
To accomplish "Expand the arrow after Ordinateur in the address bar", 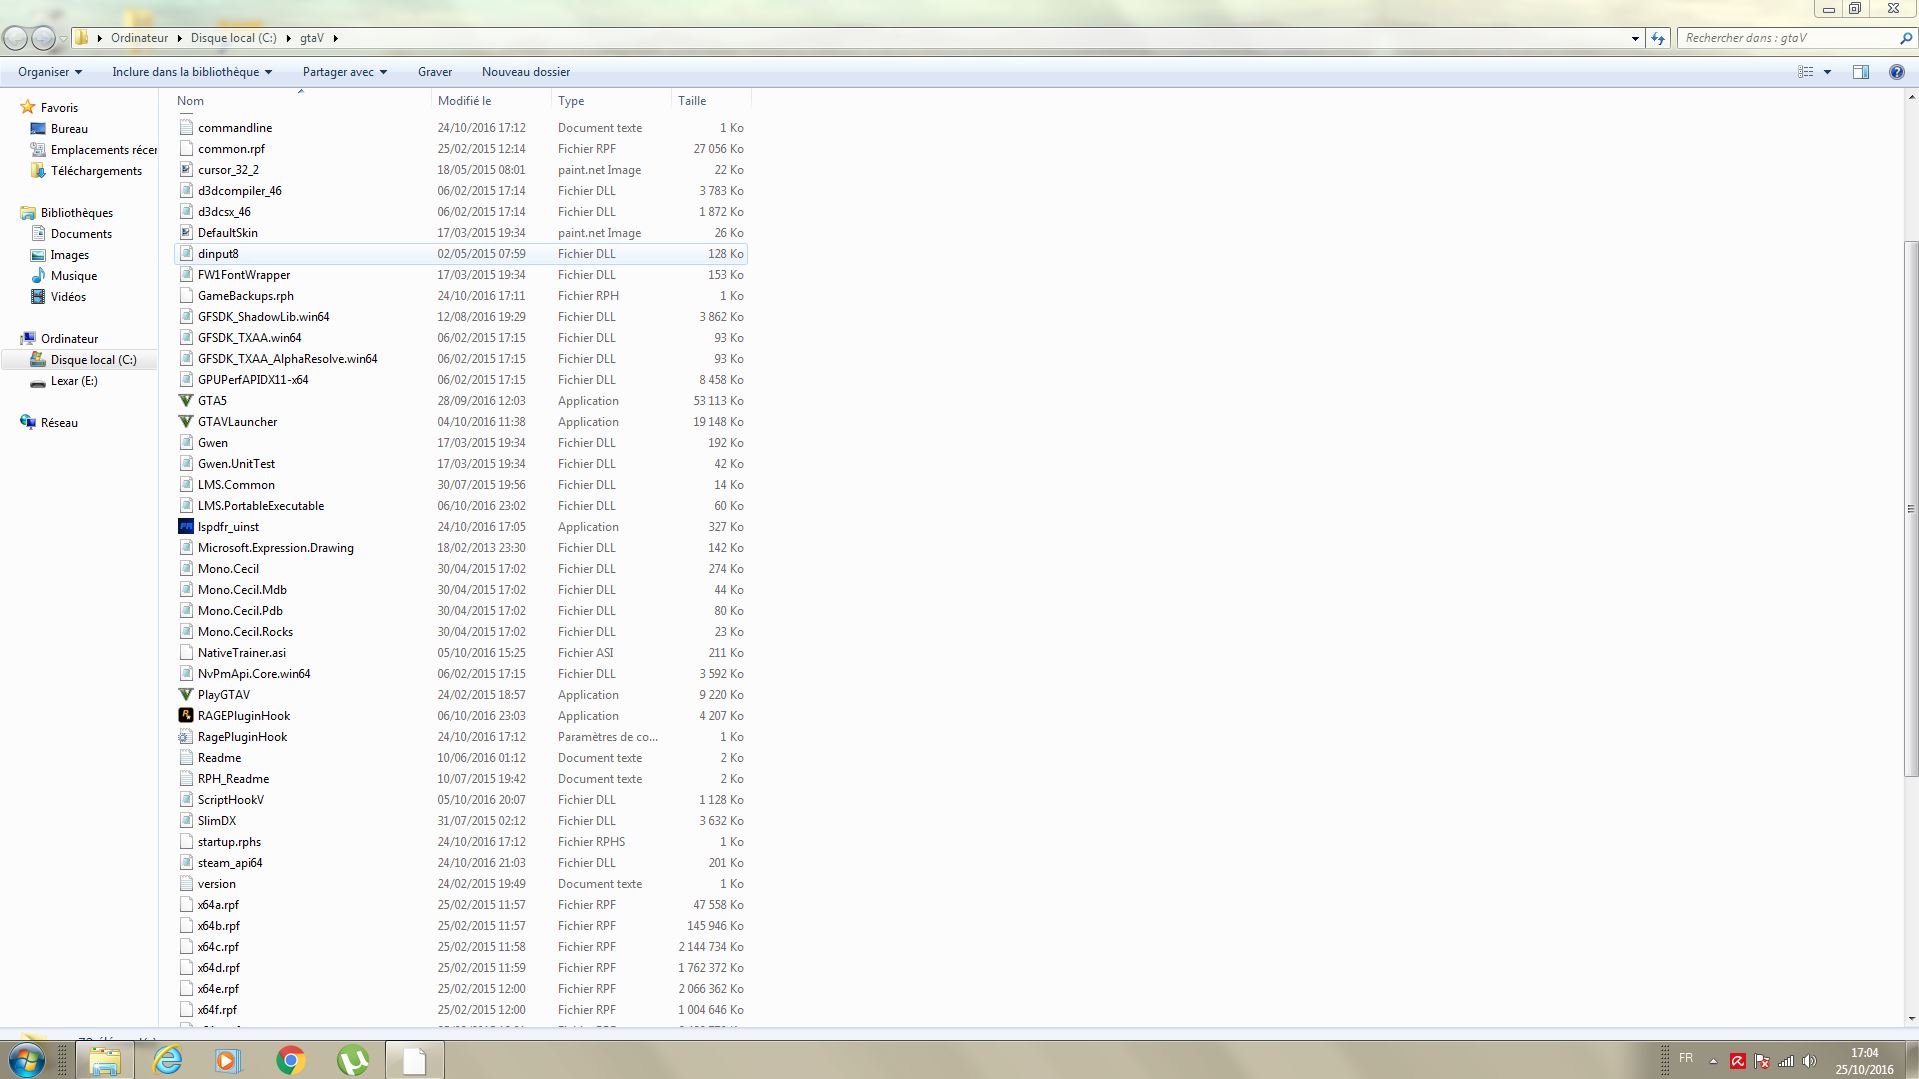I will 180,38.
